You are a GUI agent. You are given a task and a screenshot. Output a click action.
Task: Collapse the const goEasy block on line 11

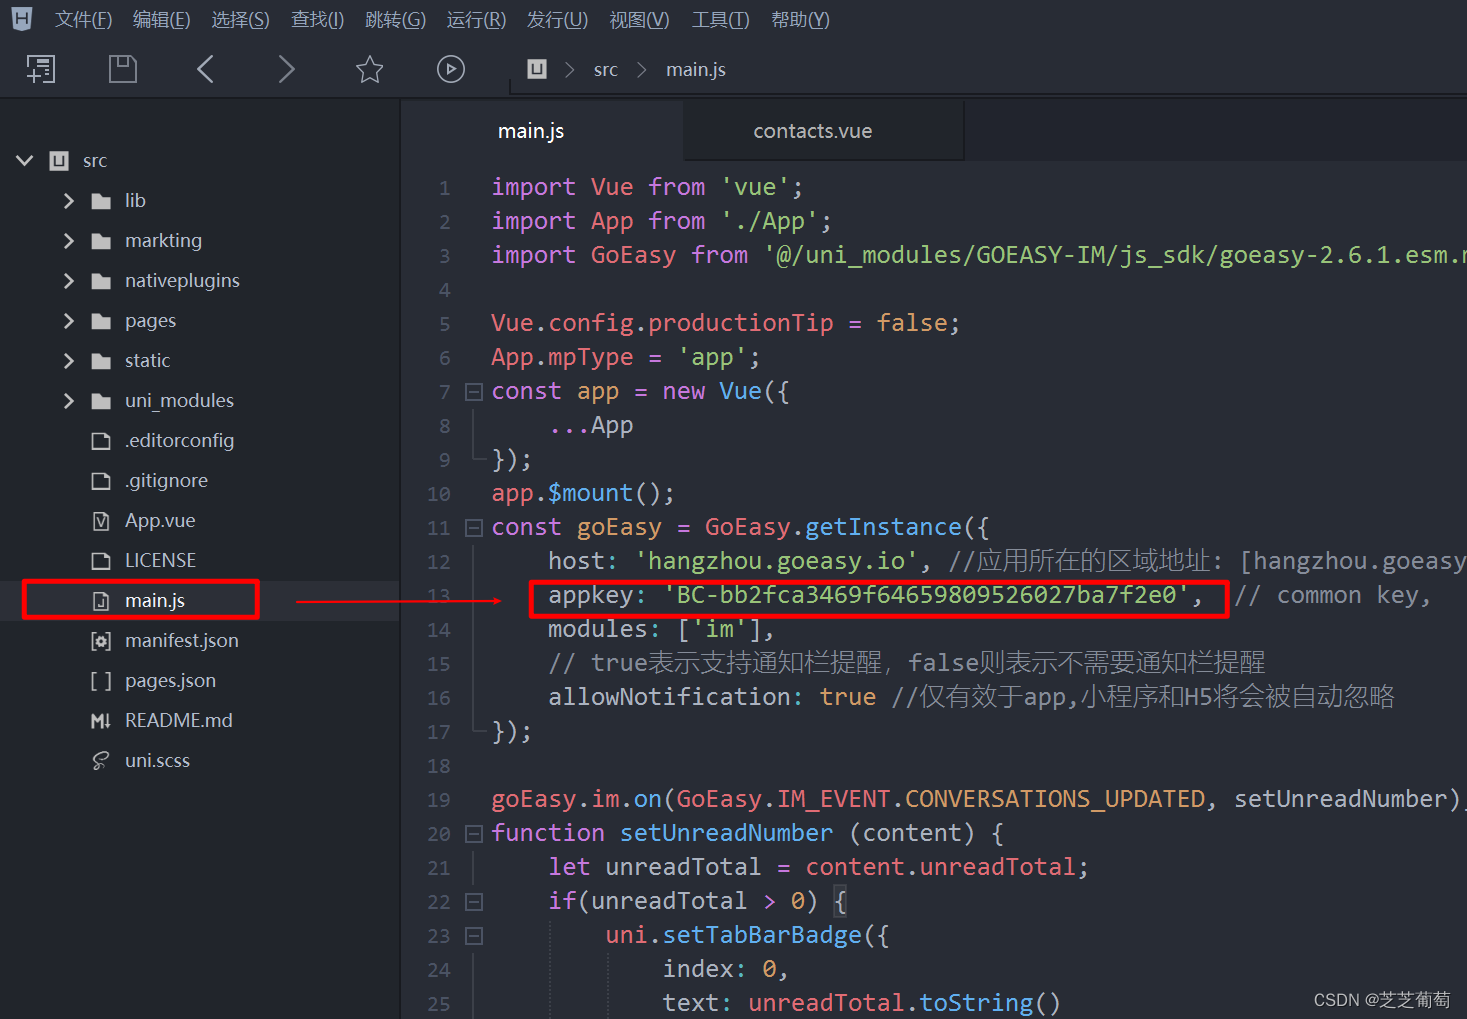(x=473, y=527)
